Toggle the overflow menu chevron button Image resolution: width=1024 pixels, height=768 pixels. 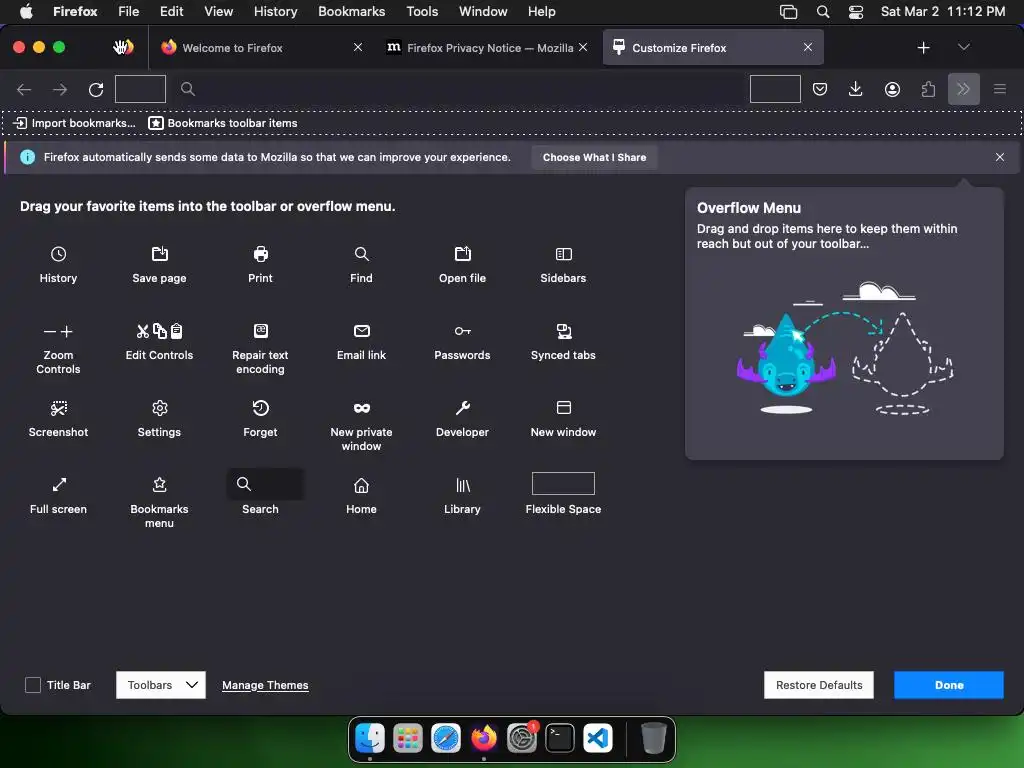(x=963, y=89)
